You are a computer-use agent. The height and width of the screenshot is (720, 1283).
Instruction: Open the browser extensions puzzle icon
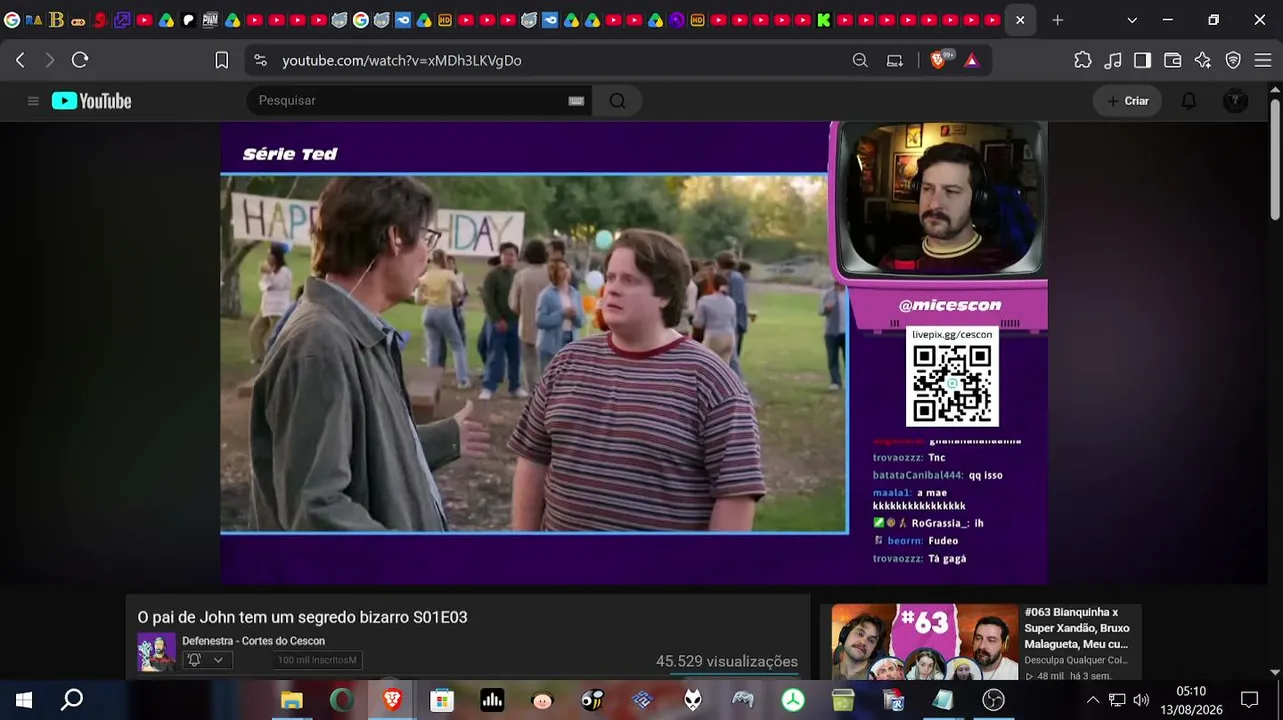(1083, 60)
